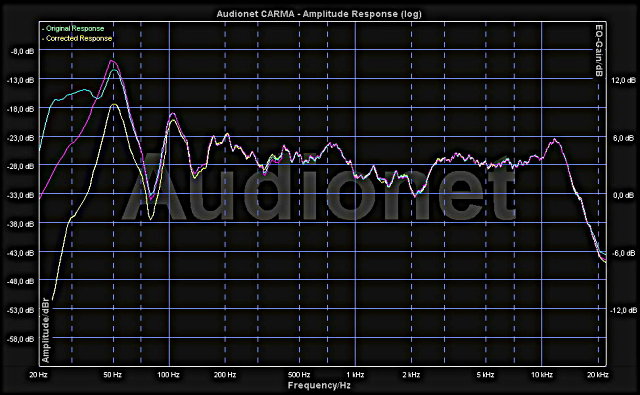Click the 'Frequency/Hz' axis title
Viewport: 640px width, 395px height.
click(319, 385)
